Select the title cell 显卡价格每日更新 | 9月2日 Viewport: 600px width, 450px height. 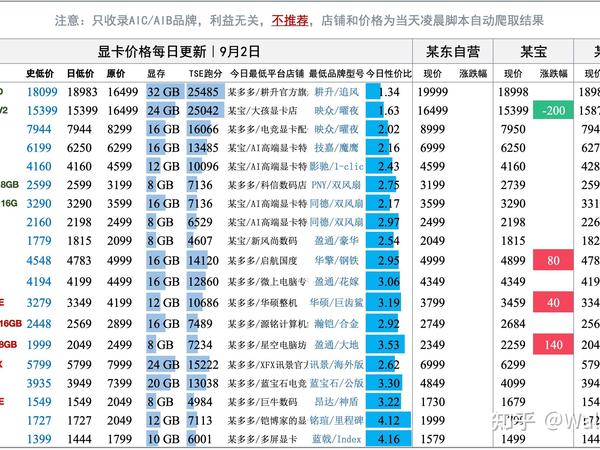click(x=179, y=52)
